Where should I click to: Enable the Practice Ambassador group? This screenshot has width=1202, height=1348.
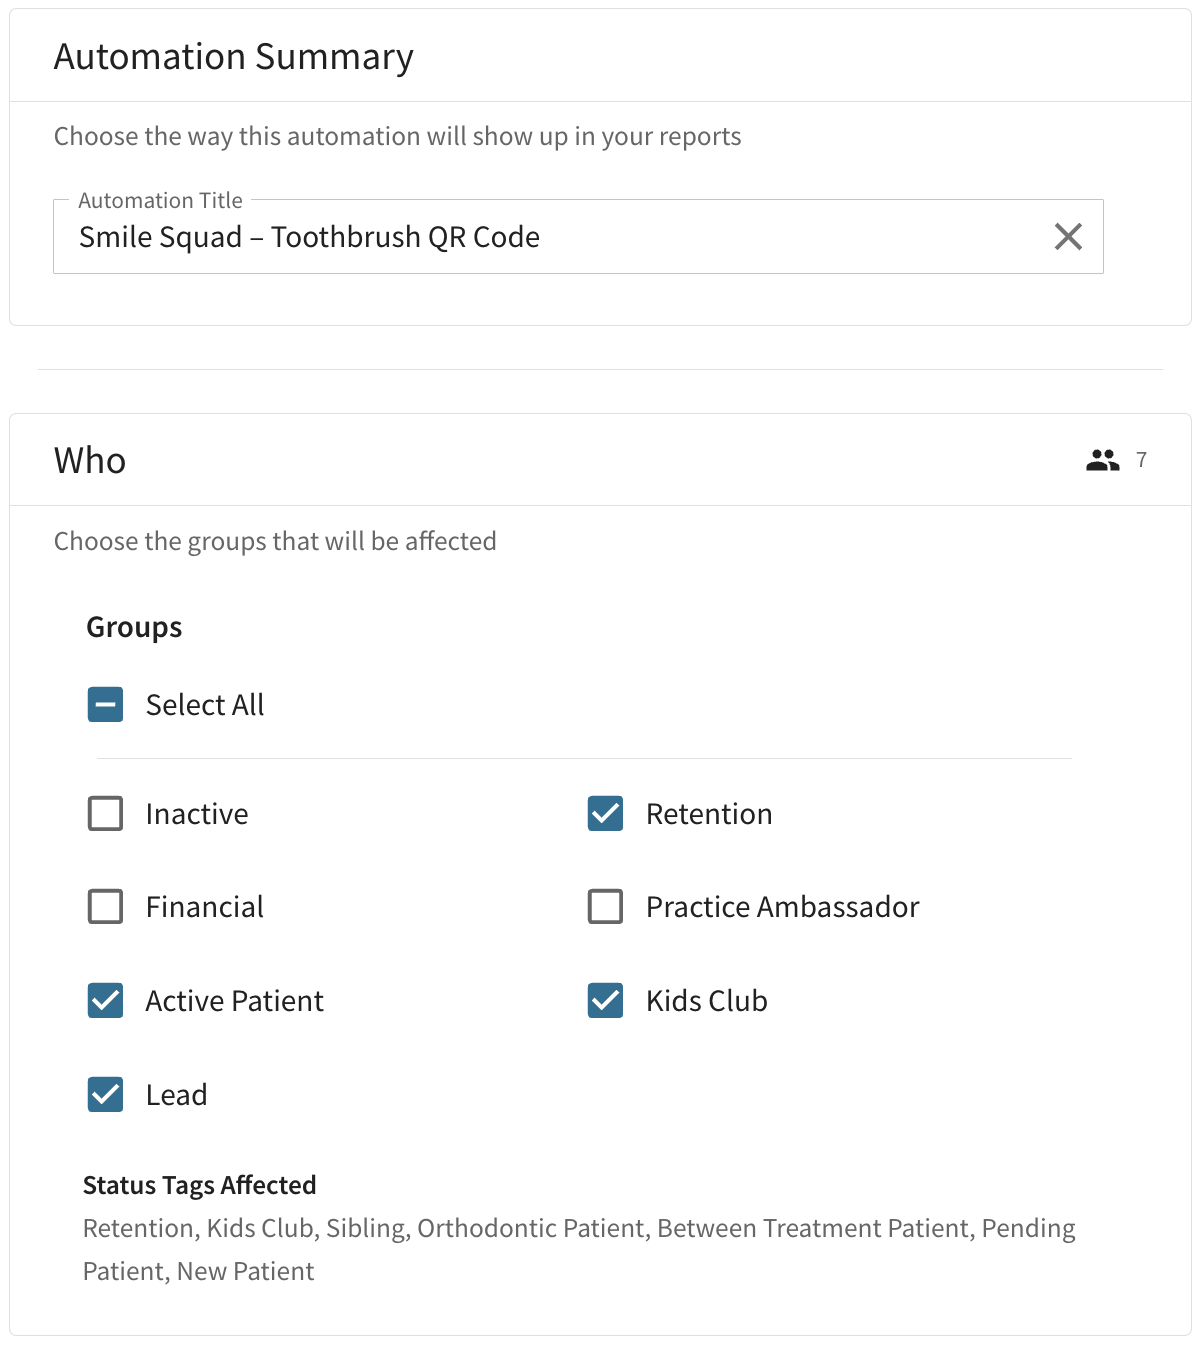pyautogui.click(x=605, y=907)
